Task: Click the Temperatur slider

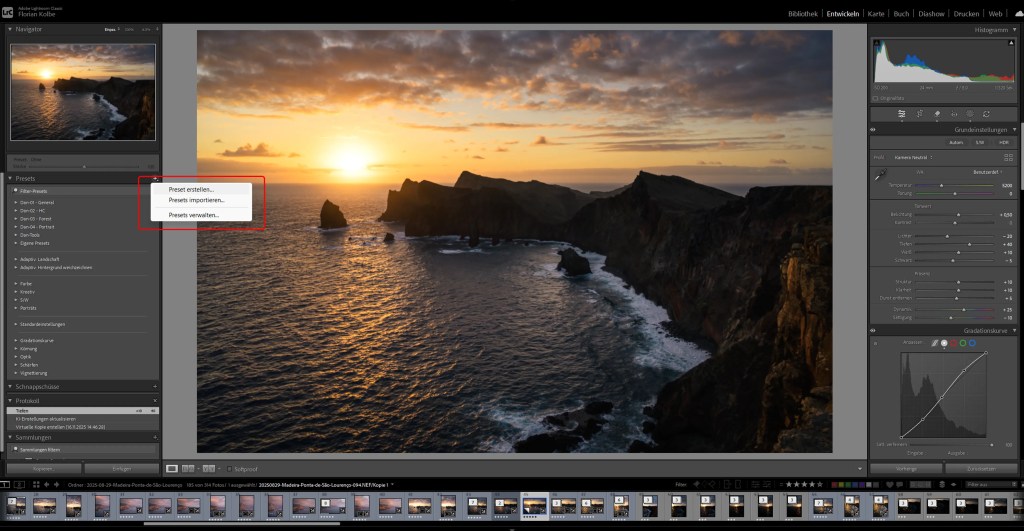Action: coord(940,186)
